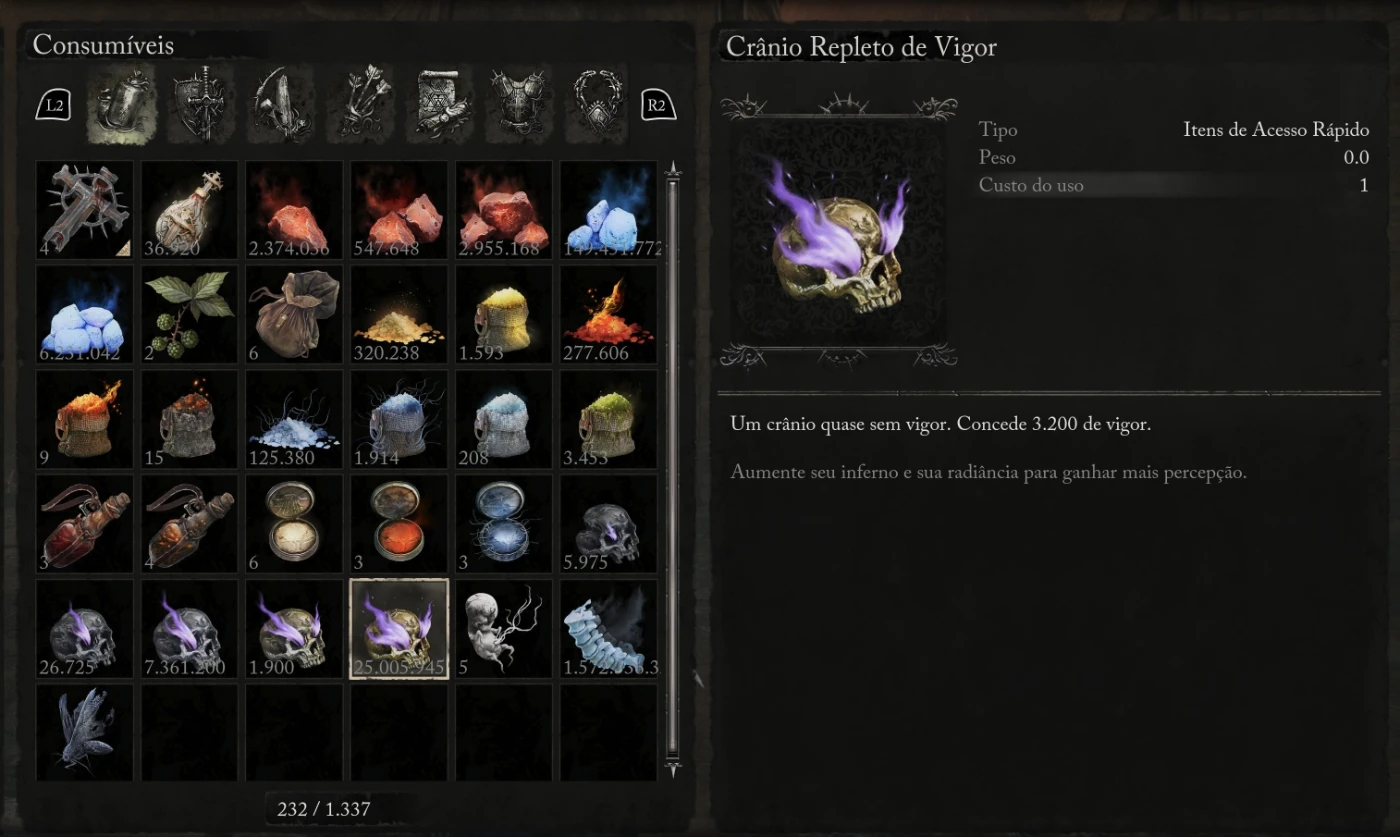
Task: Open the ring amulet category tab
Action: 598,103
